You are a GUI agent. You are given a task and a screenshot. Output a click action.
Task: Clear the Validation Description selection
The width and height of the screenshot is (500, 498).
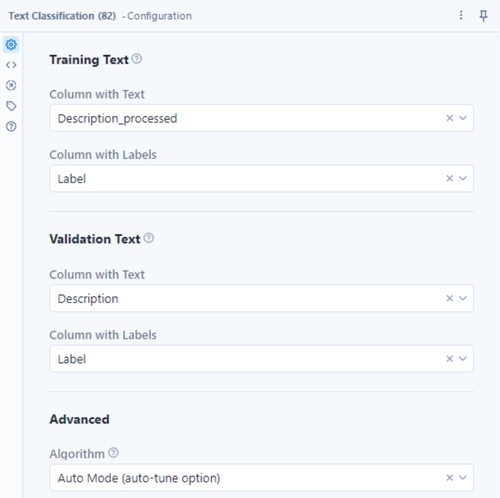point(450,298)
